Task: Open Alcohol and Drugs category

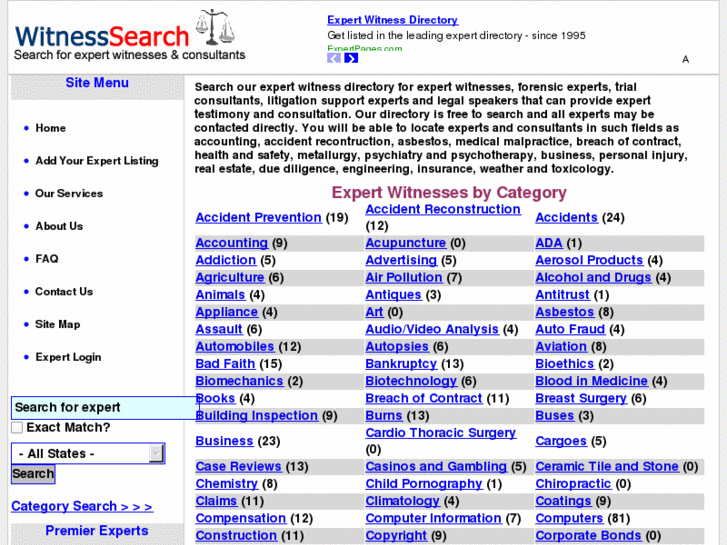Action: (x=593, y=277)
